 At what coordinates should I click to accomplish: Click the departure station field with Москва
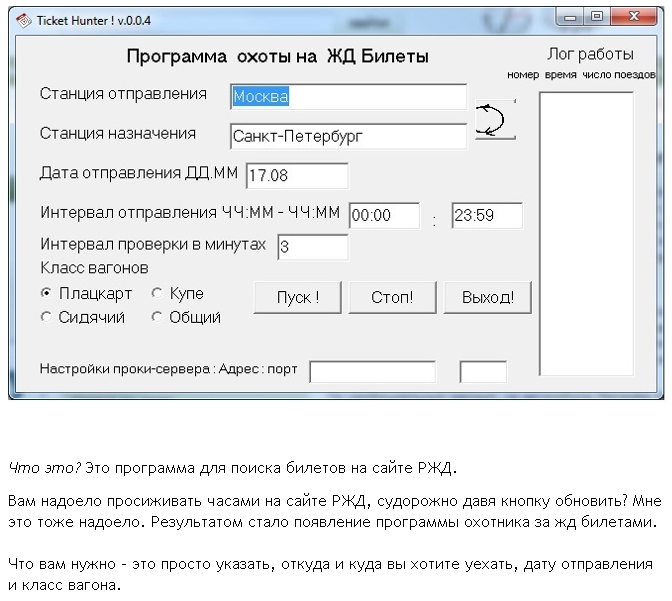pyautogui.click(x=348, y=97)
